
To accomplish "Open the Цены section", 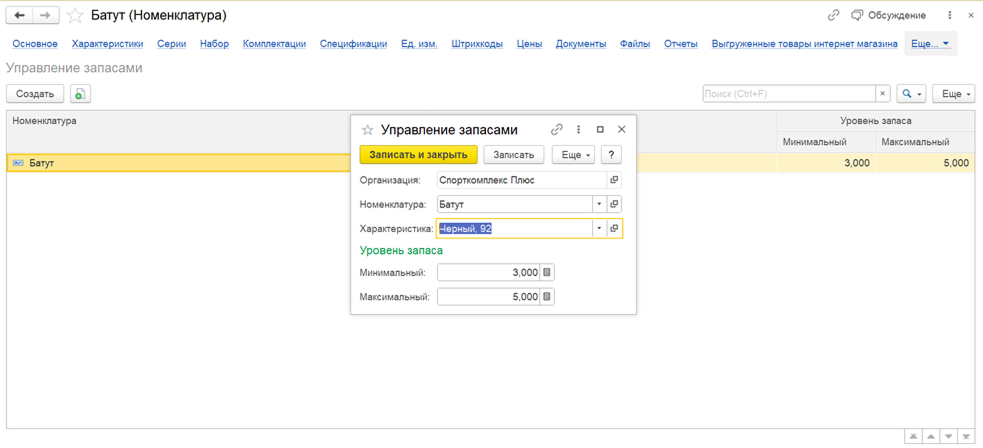I will [x=529, y=44].
